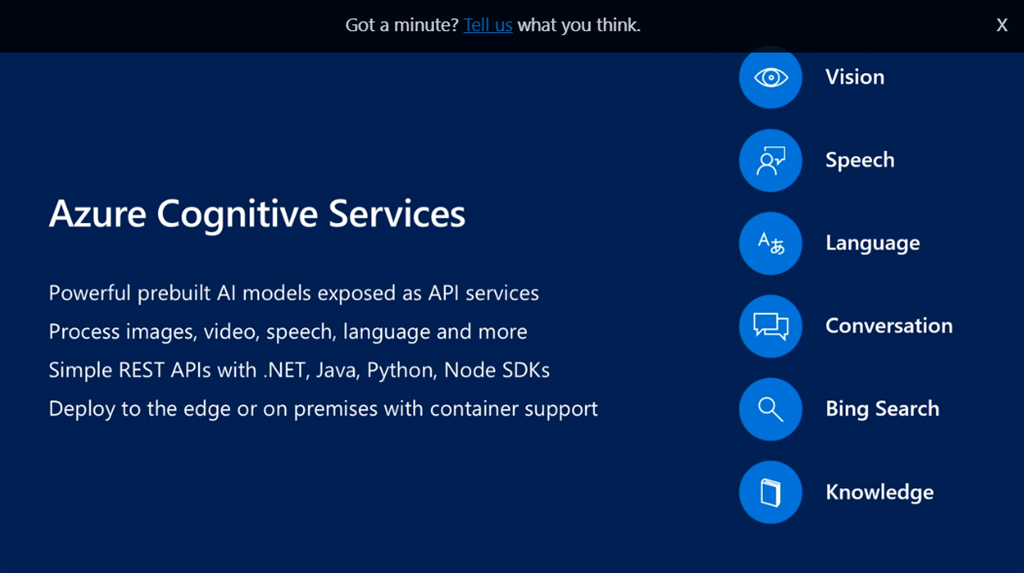Dismiss the feedback banner with X
This screenshot has width=1024, height=573.
tap(1001, 26)
